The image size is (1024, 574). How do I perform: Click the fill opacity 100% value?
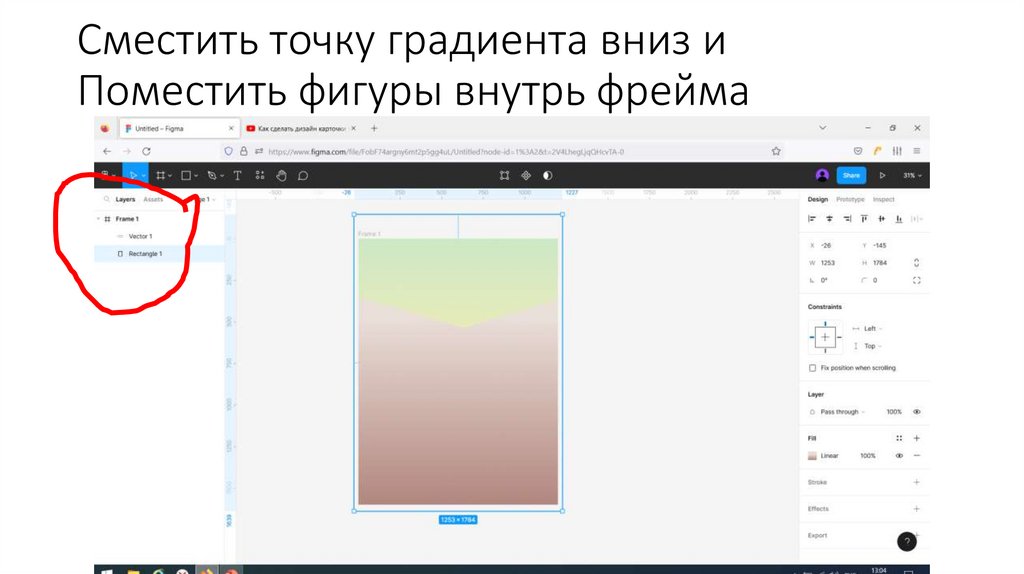[x=867, y=456]
